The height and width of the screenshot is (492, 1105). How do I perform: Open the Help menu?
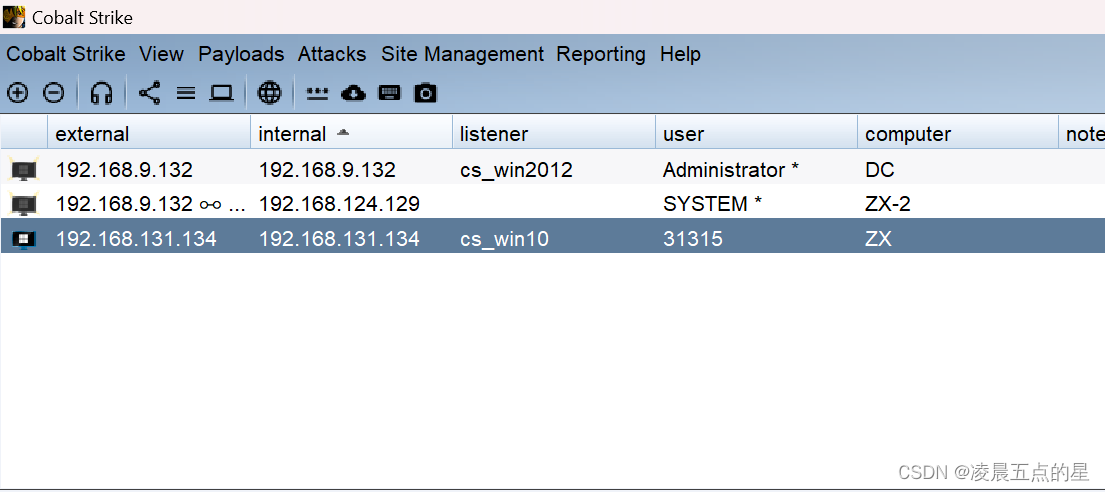click(680, 54)
